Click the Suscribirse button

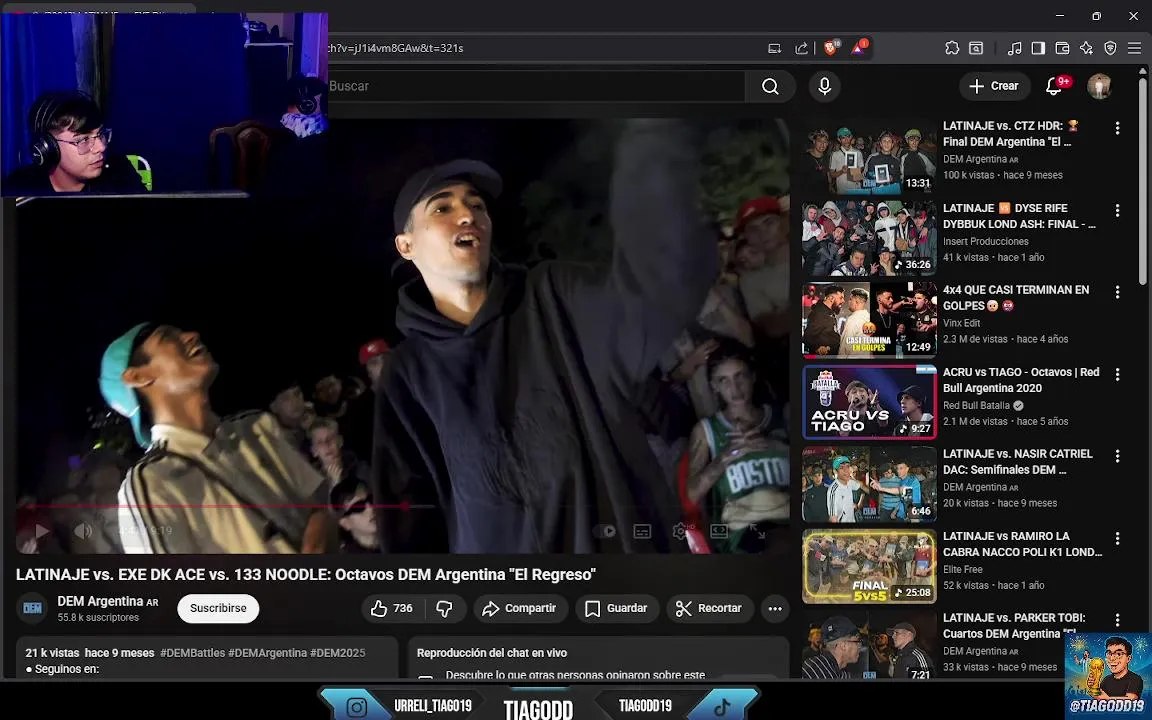pyautogui.click(x=218, y=608)
